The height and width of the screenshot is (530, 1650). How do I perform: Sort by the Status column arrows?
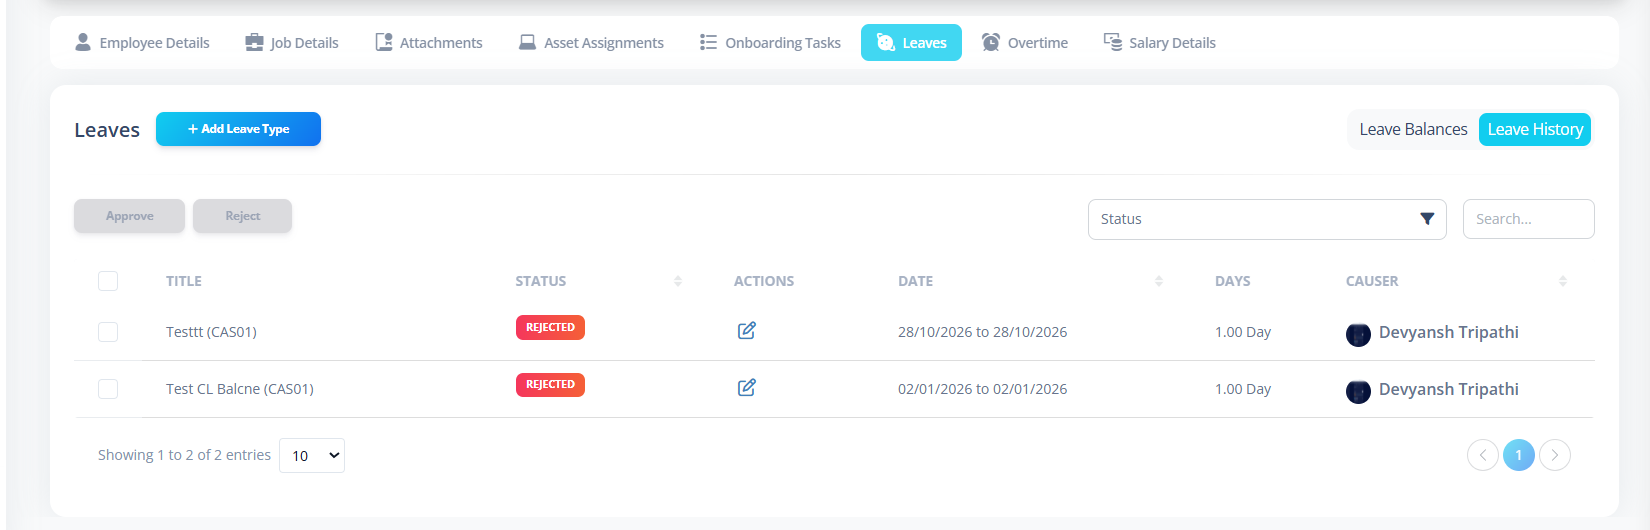[x=678, y=281]
